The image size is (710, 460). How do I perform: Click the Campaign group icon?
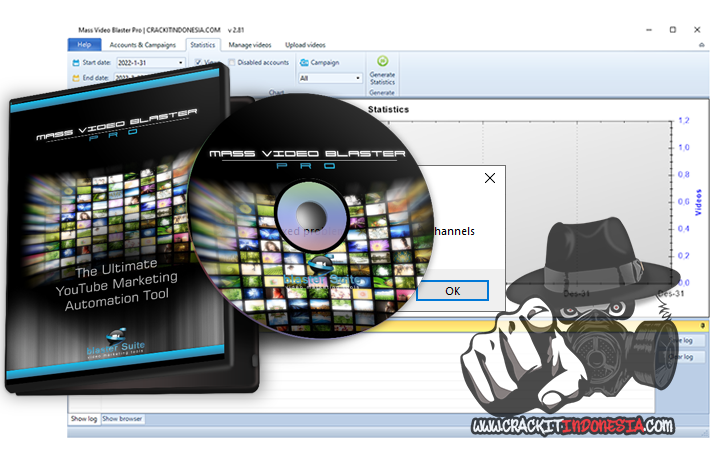(x=303, y=62)
